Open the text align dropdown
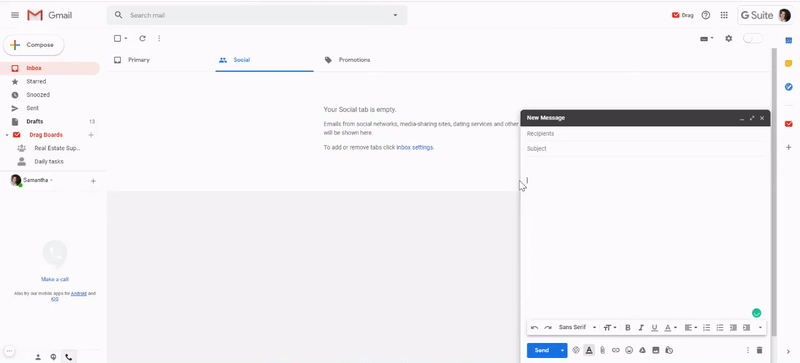This screenshot has height=363, width=800. tap(691, 328)
